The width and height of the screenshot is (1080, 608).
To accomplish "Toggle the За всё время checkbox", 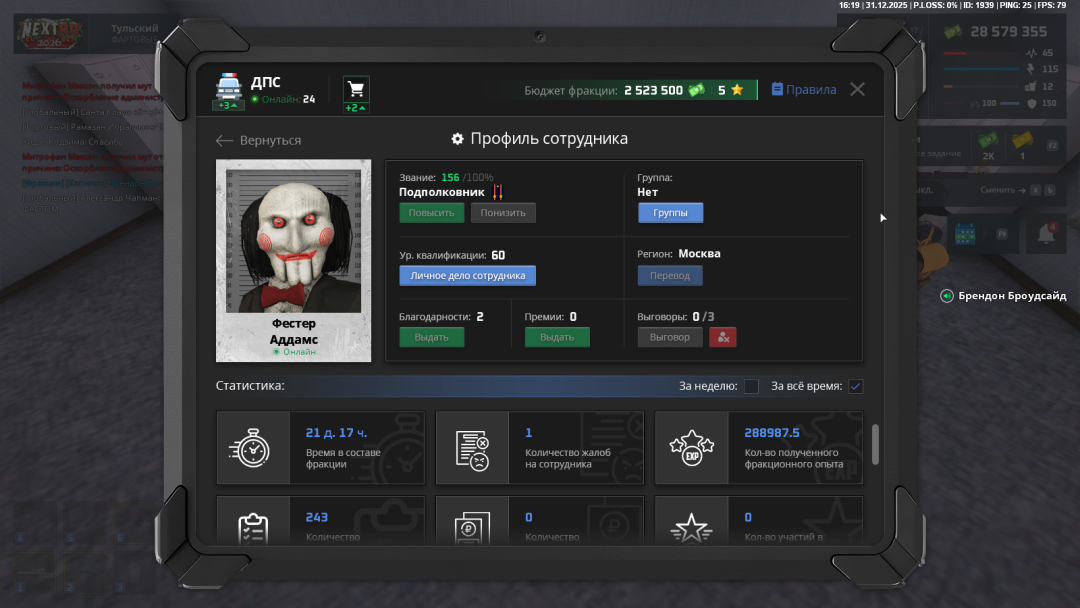I will (x=855, y=386).
